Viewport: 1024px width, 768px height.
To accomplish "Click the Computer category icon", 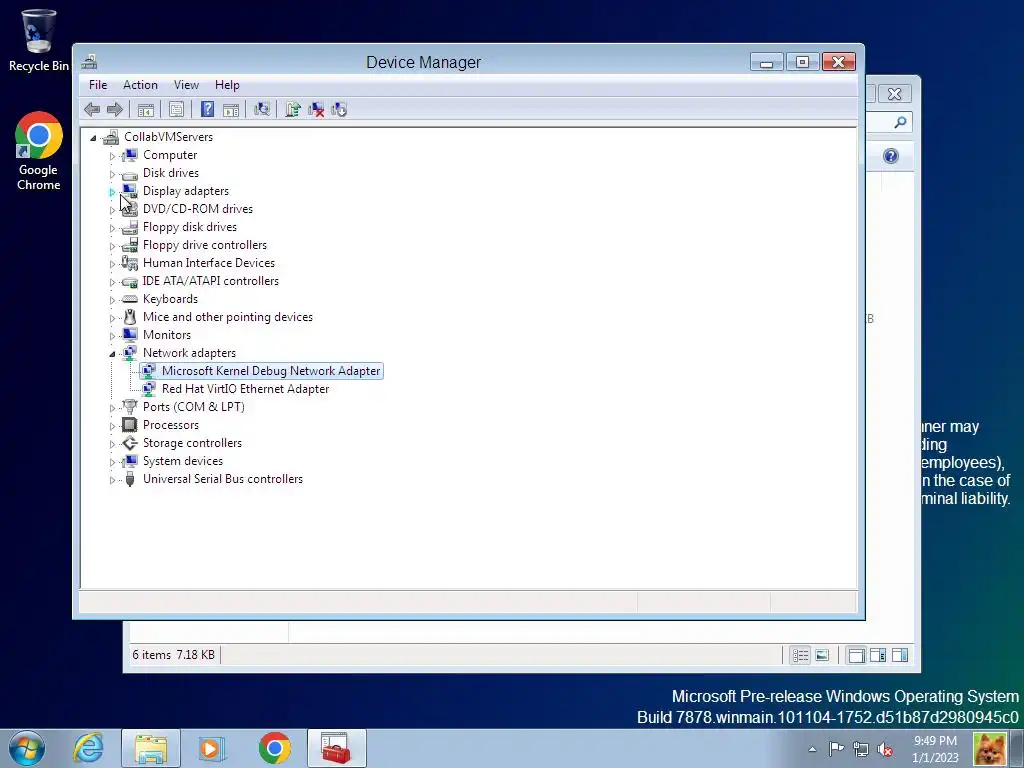I will click(x=130, y=155).
